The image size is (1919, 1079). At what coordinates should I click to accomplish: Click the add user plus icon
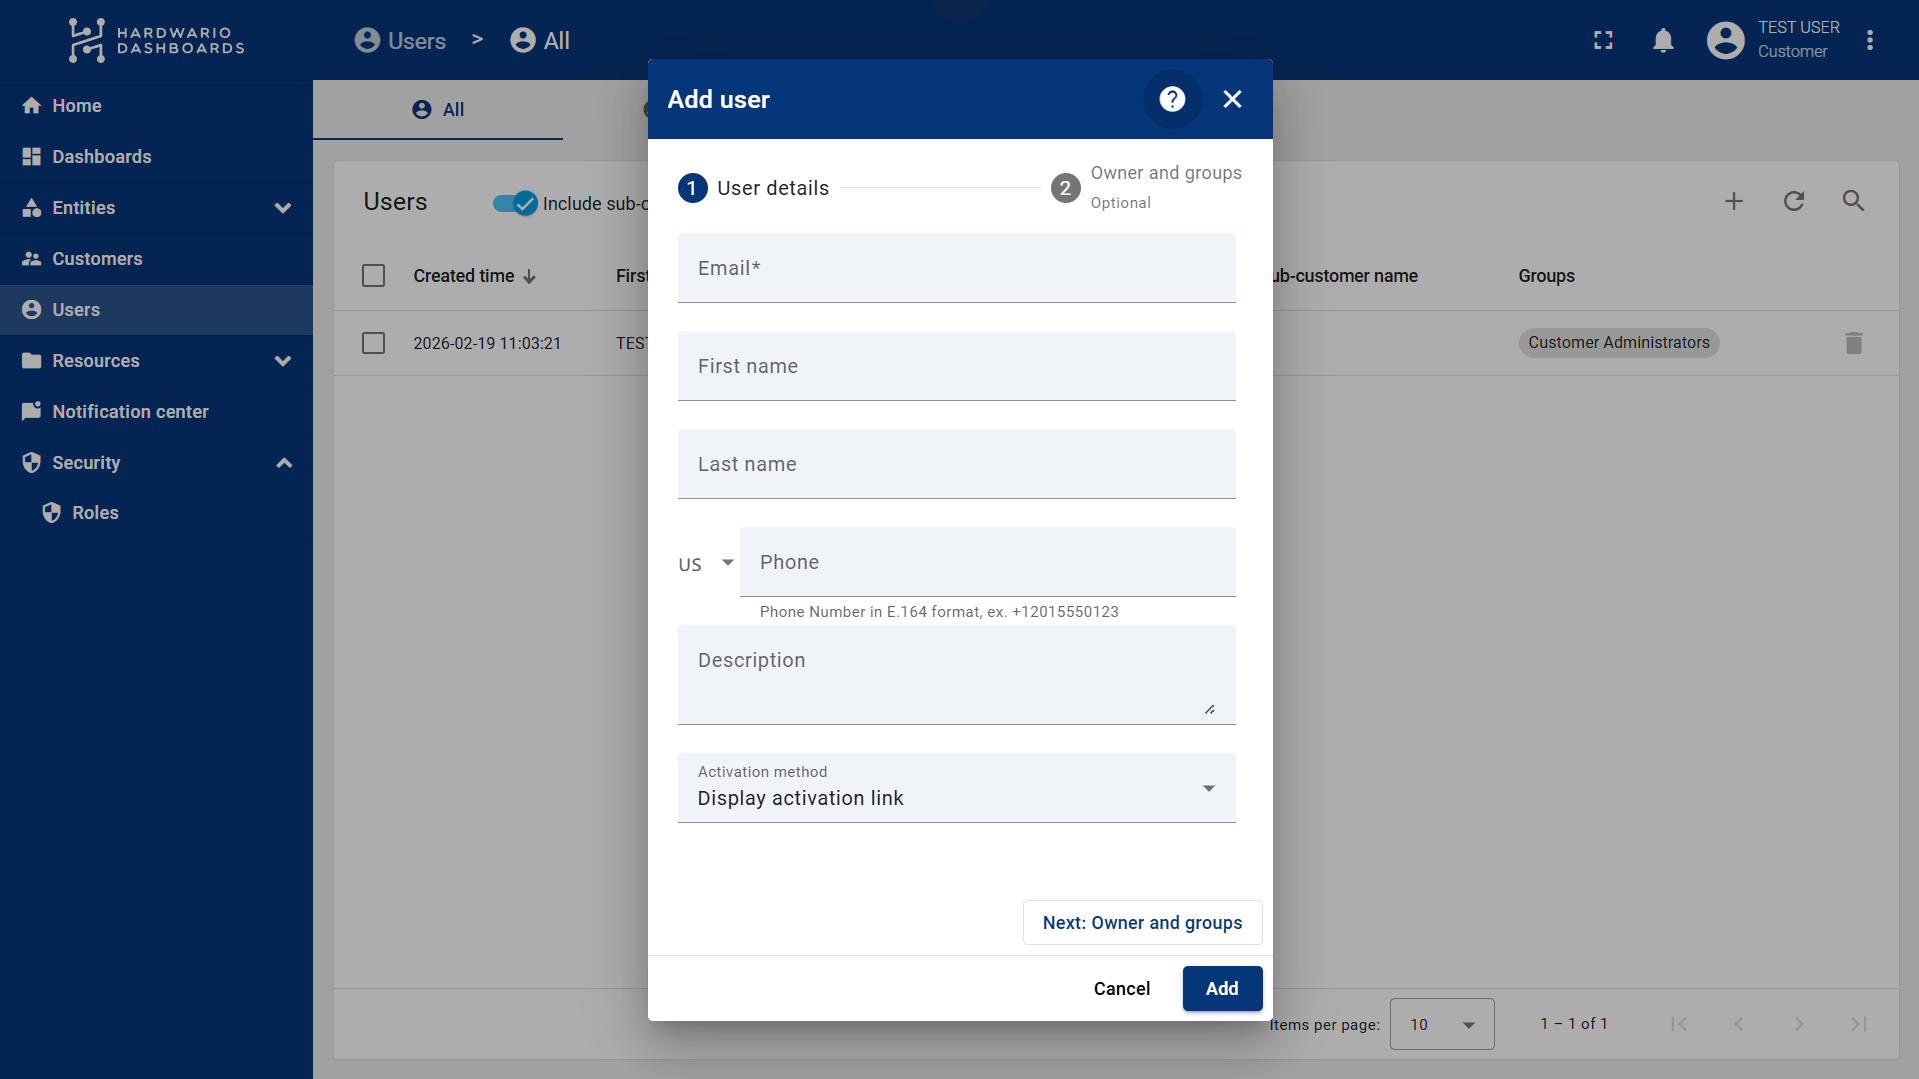1734,201
